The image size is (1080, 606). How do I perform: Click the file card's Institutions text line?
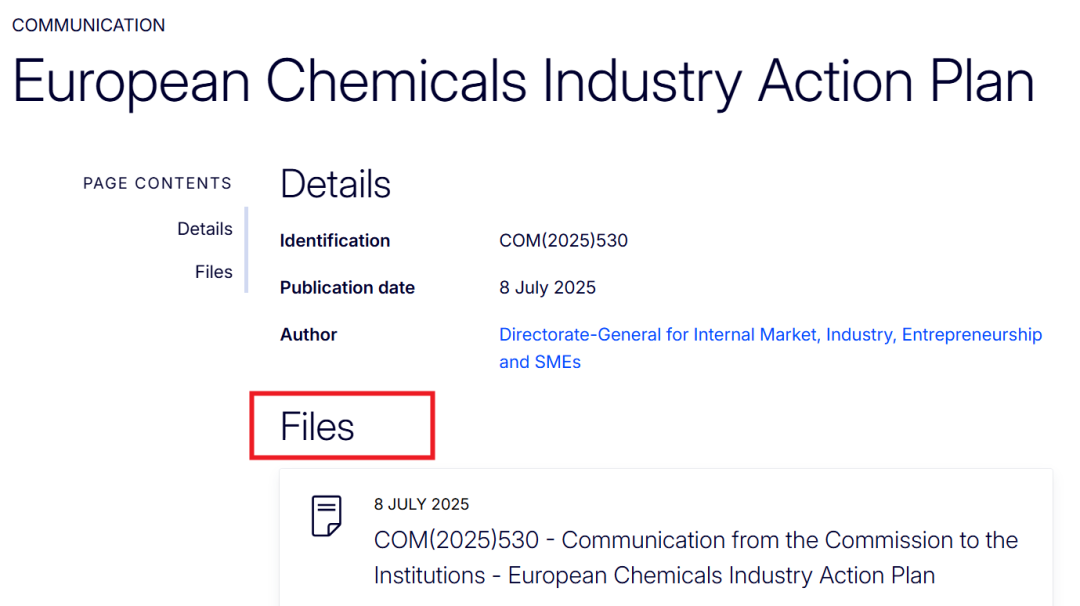pos(654,576)
